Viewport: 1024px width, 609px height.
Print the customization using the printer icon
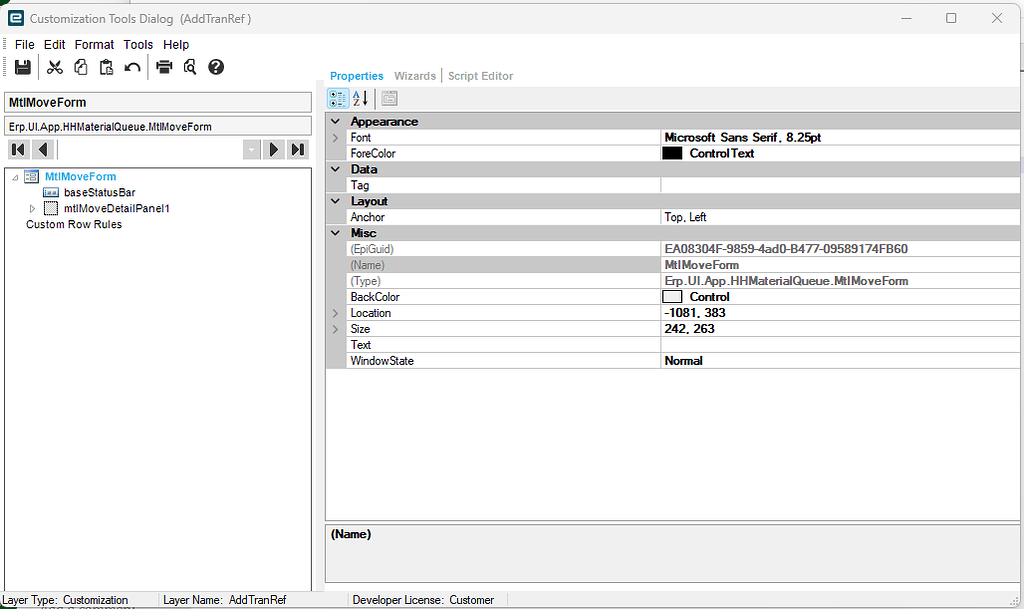(x=162, y=66)
